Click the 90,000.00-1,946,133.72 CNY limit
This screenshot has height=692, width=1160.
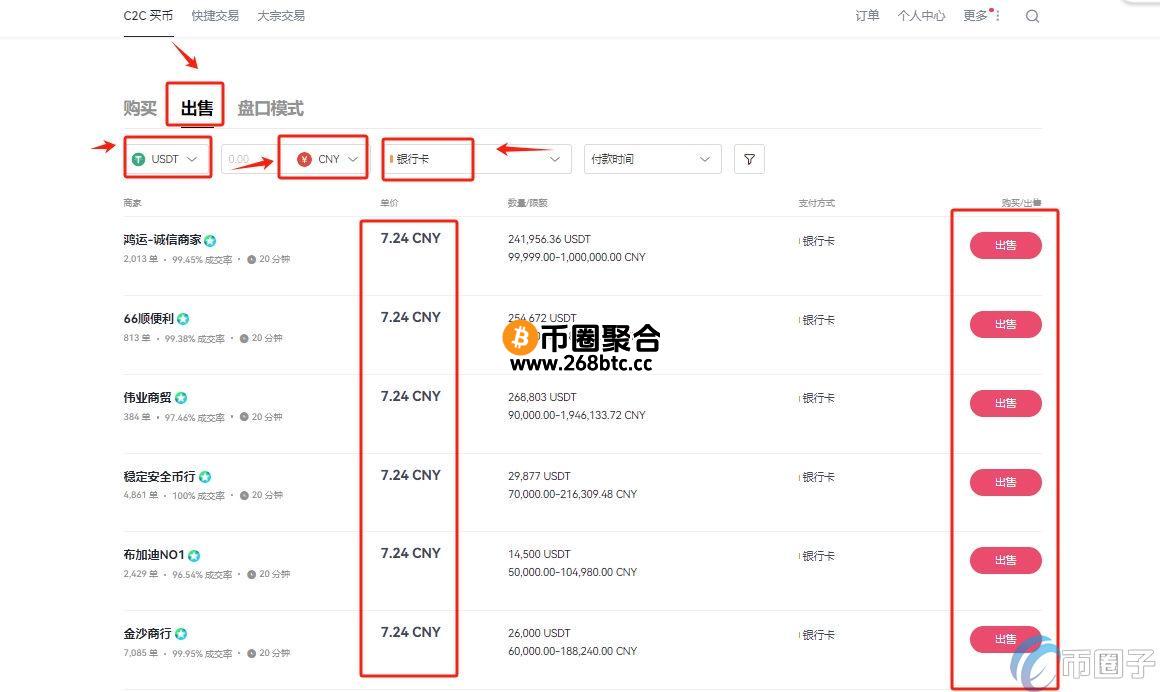(x=576, y=415)
